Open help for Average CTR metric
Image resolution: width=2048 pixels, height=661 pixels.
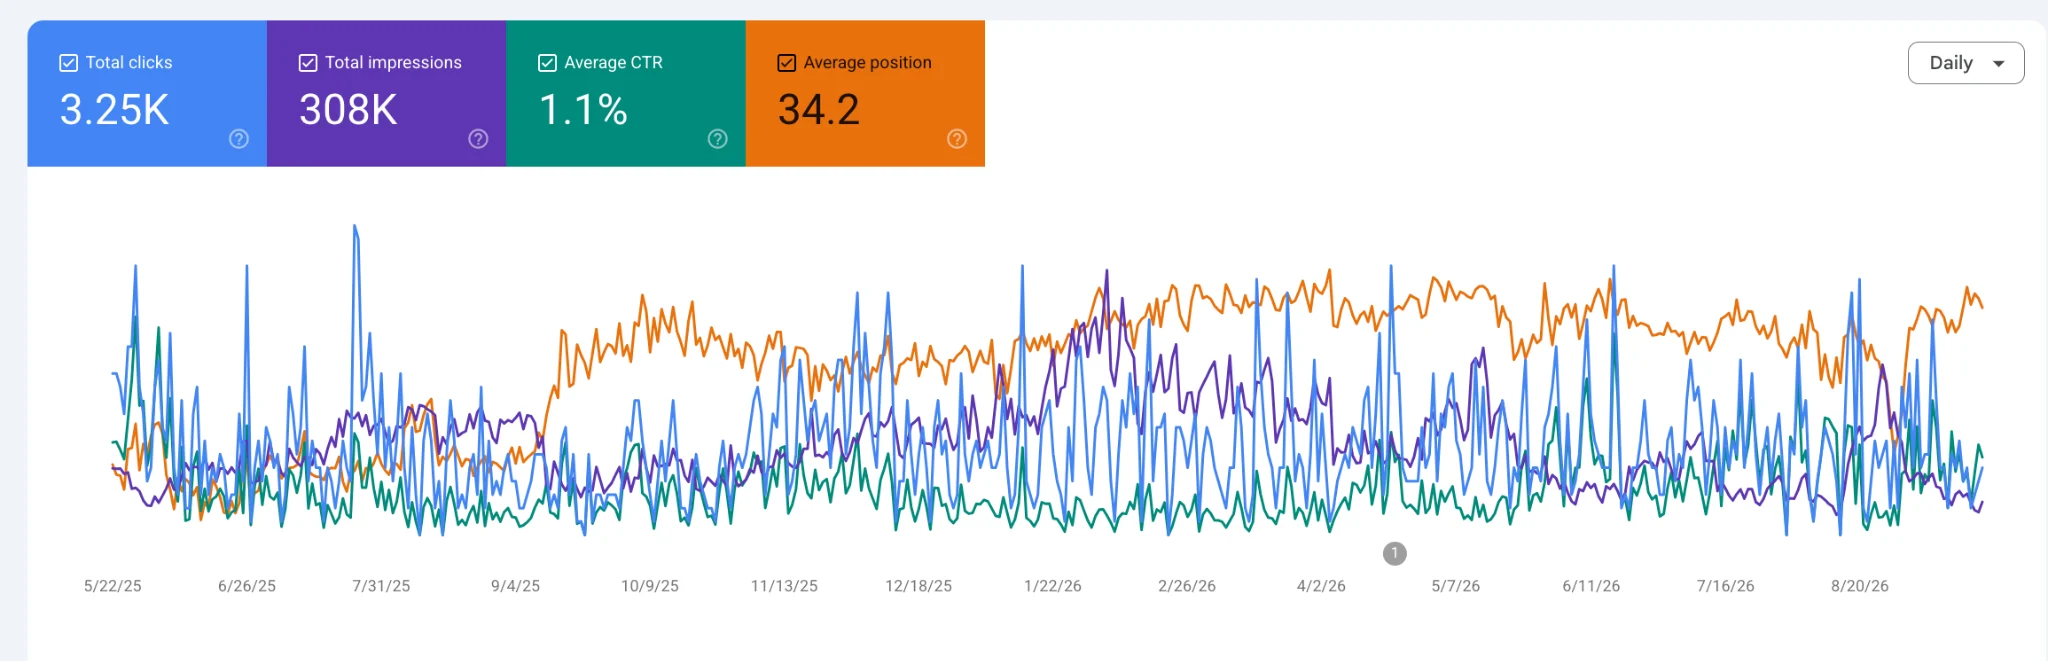coord(718,139)
